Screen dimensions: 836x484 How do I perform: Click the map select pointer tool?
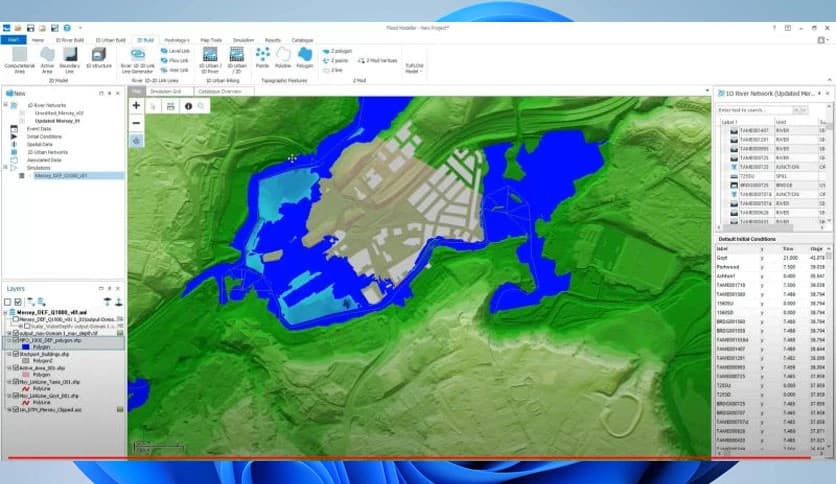tap(153, 106)
